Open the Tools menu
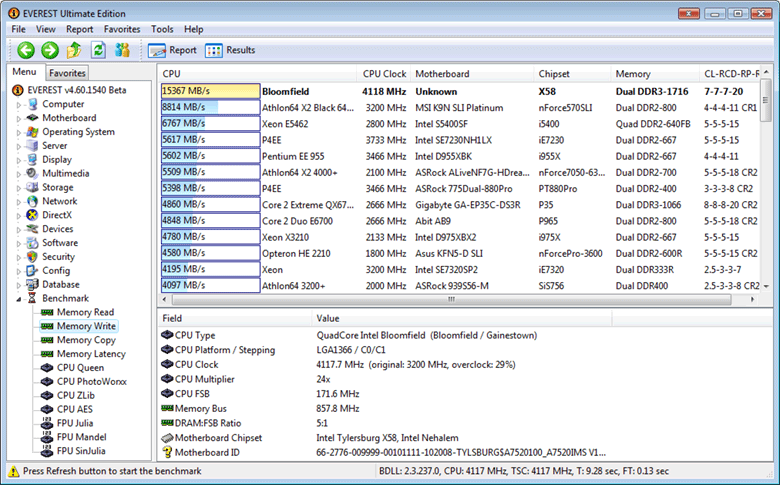Viewport: 780px width, 485px height. click(x=162, y=29)
